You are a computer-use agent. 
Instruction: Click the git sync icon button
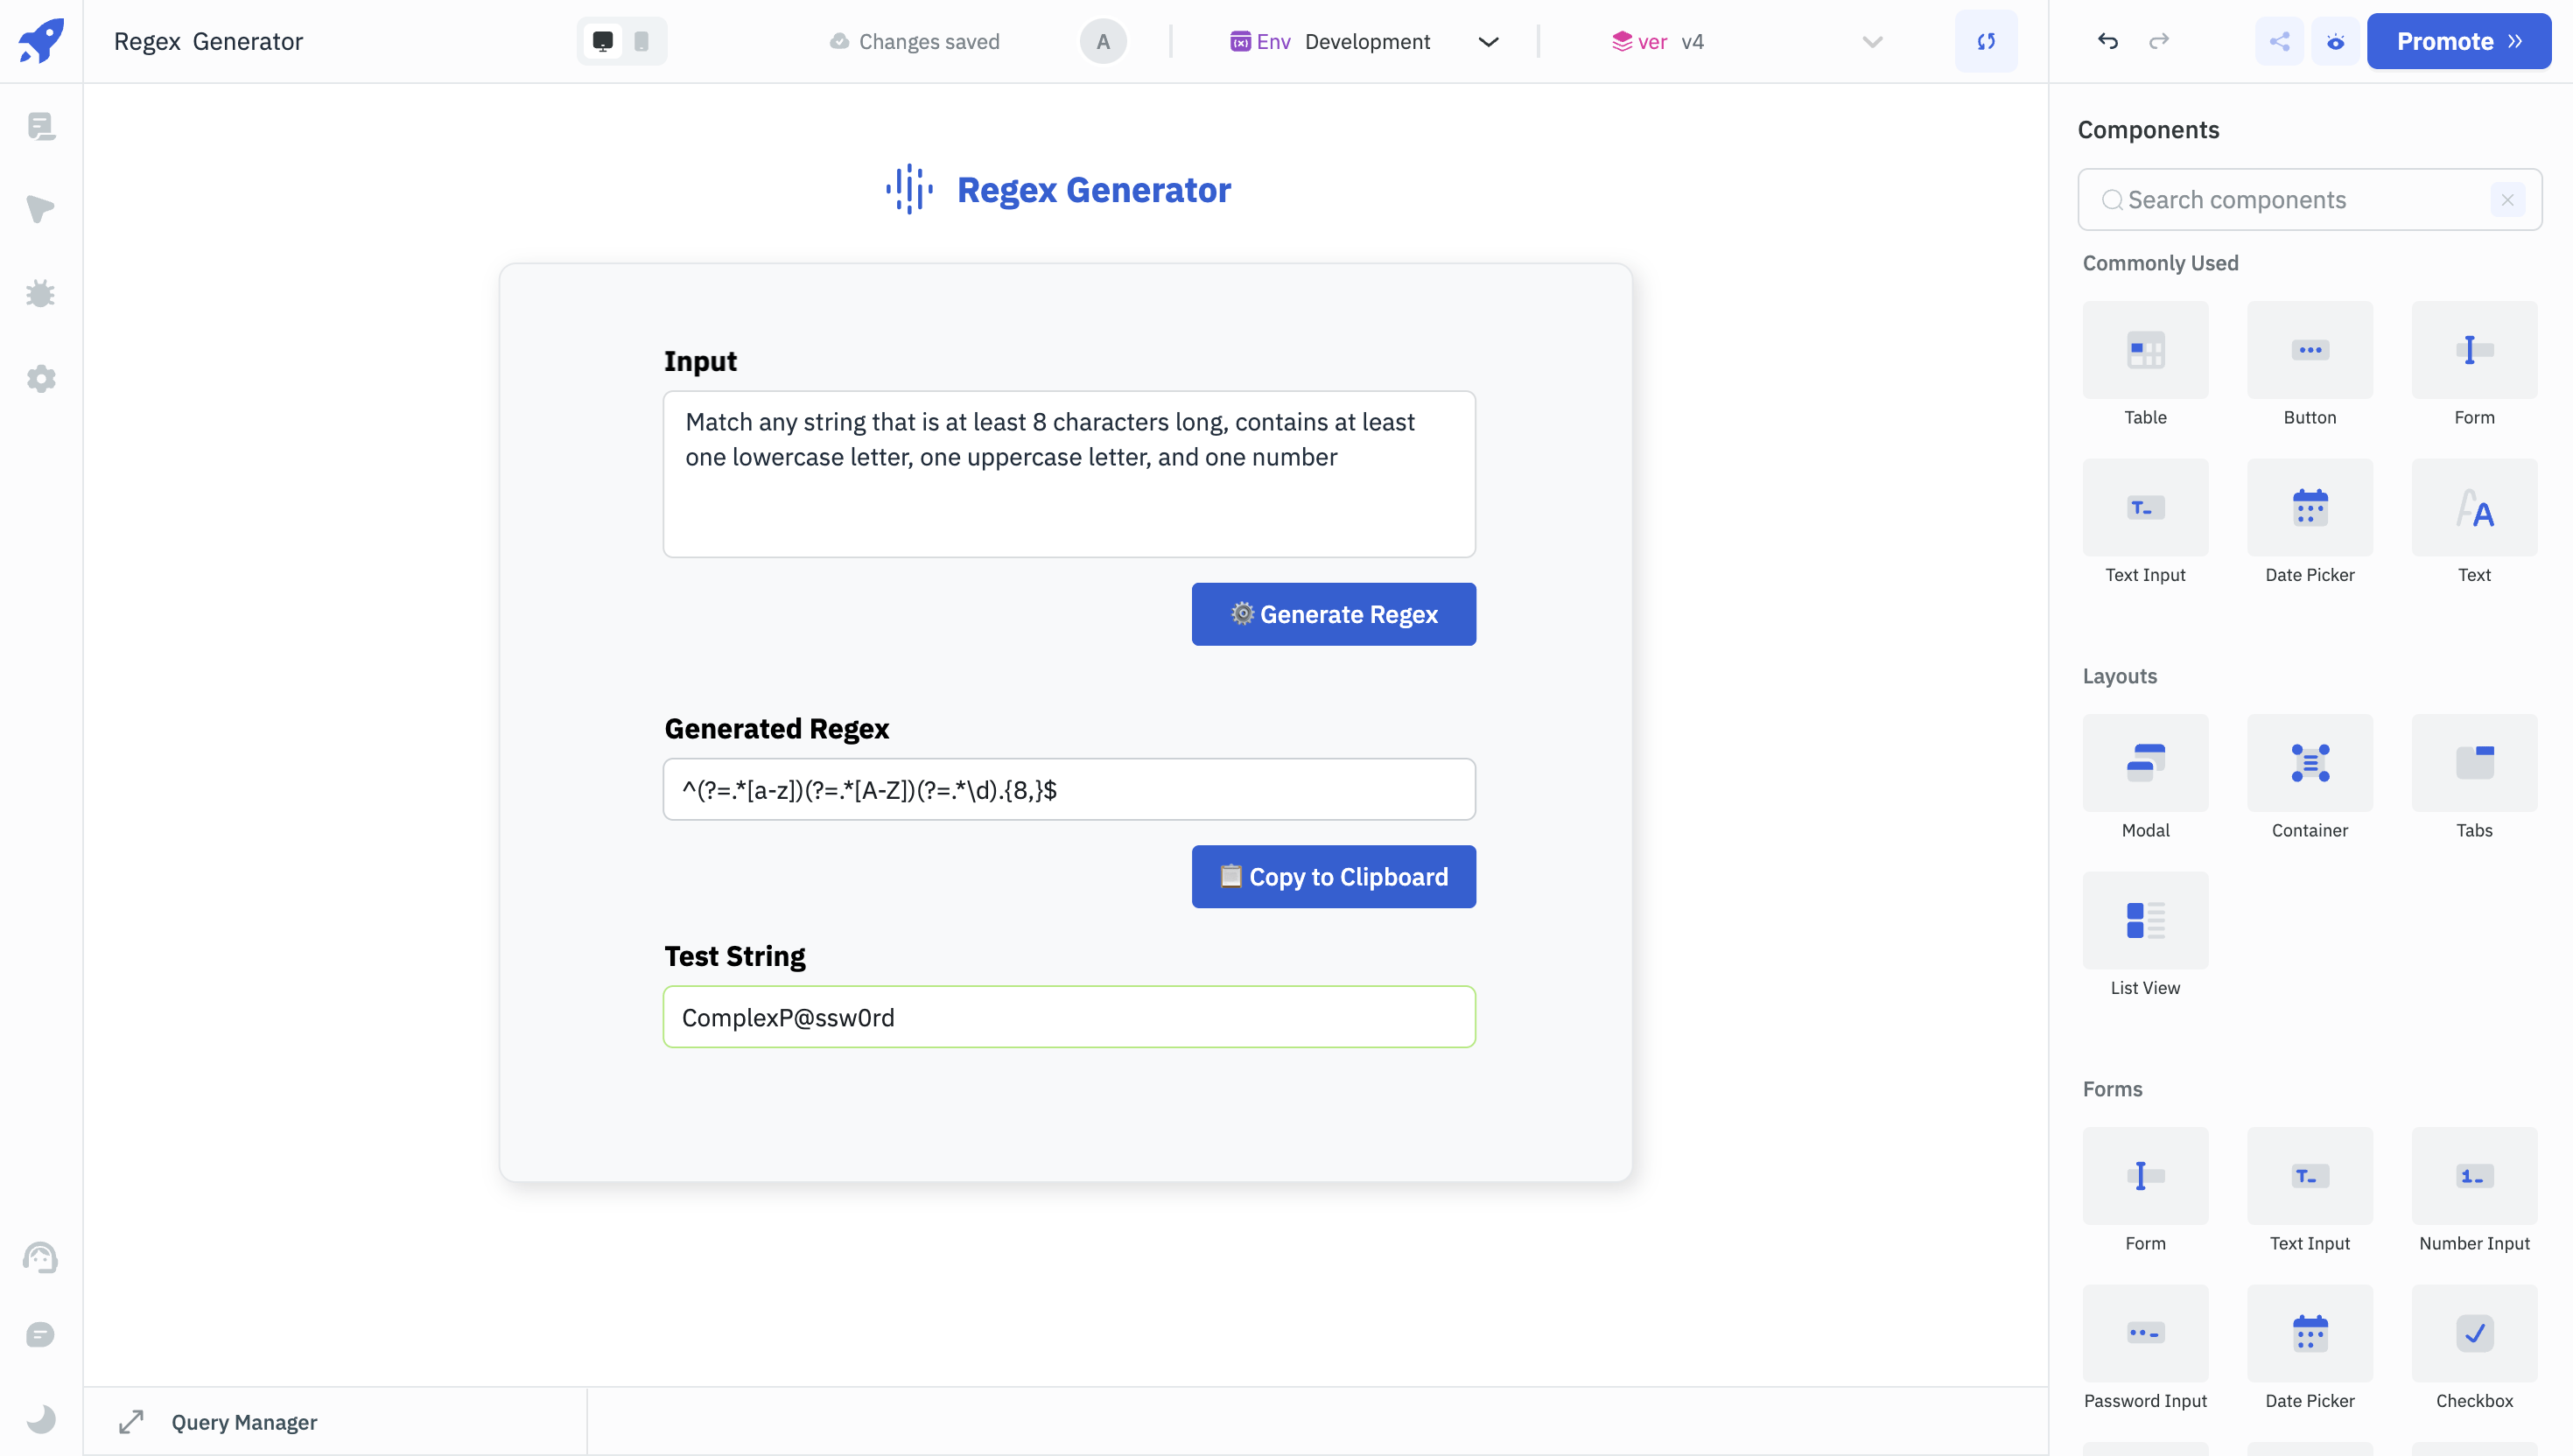coord(1986,41)
